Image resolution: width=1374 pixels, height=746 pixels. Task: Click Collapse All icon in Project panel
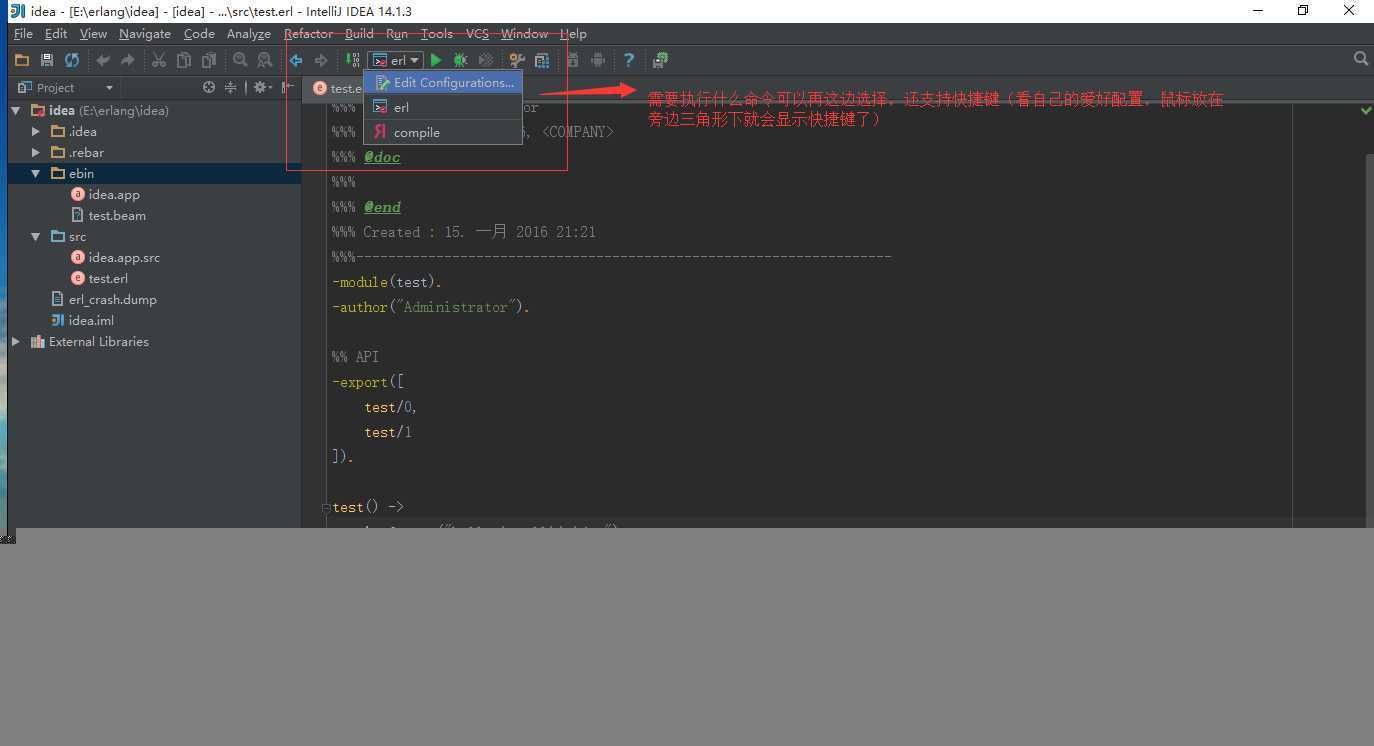[230, 87]
